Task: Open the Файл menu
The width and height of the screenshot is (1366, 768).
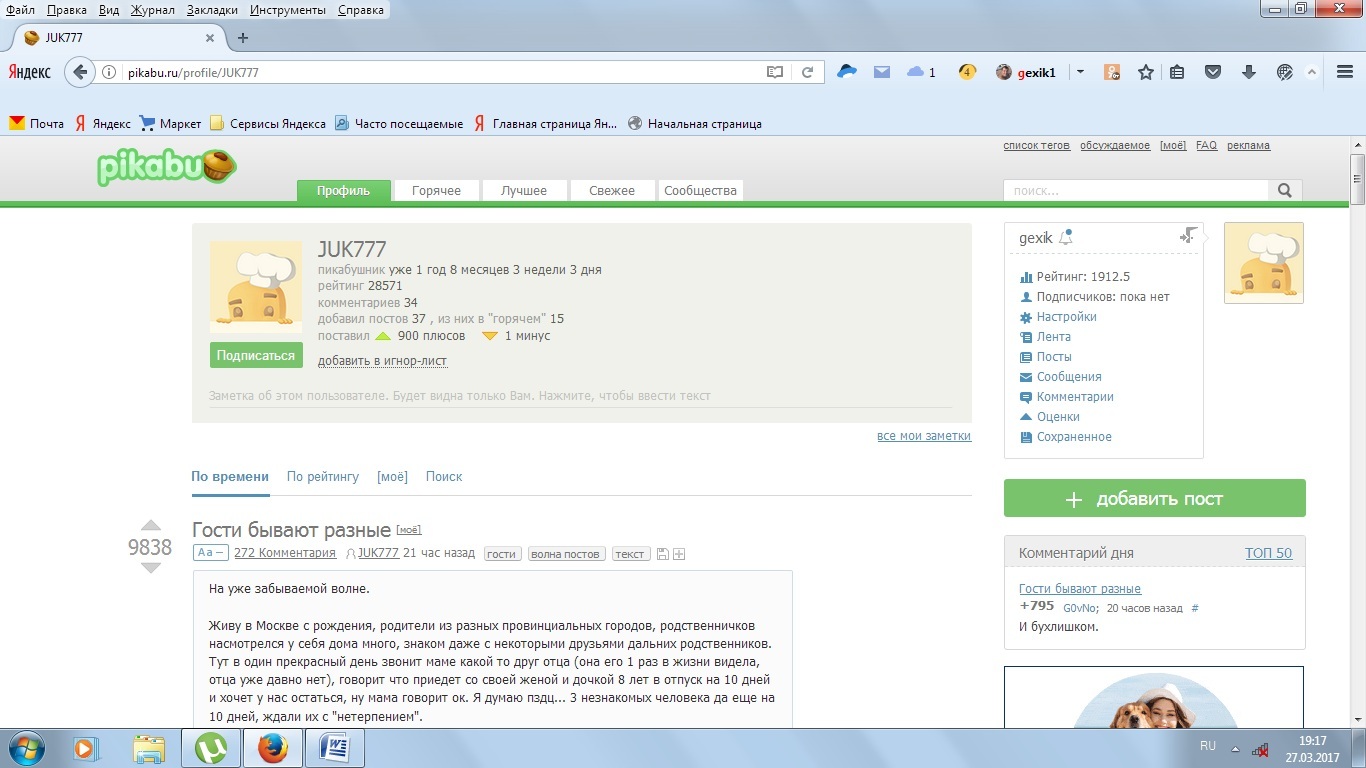Action: click(x=21, y=9)
